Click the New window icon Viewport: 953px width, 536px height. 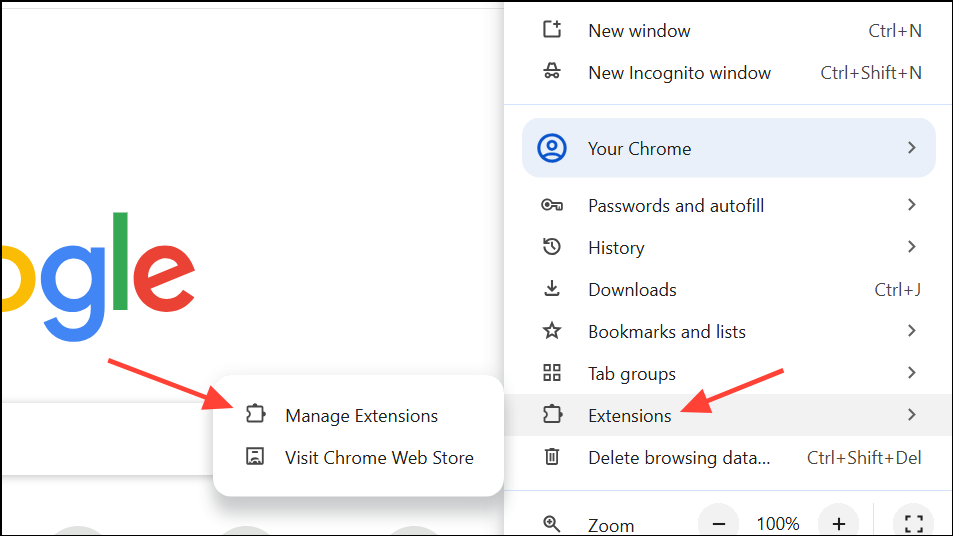[552, 30]
